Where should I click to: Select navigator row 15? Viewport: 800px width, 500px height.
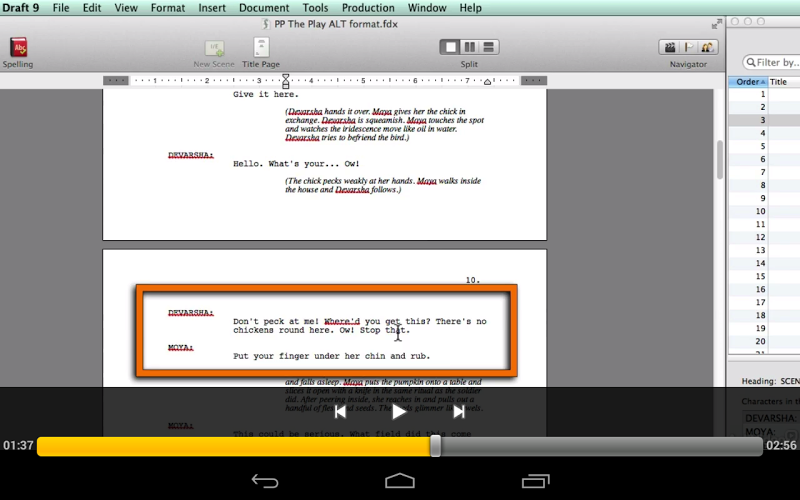[764, 276]
